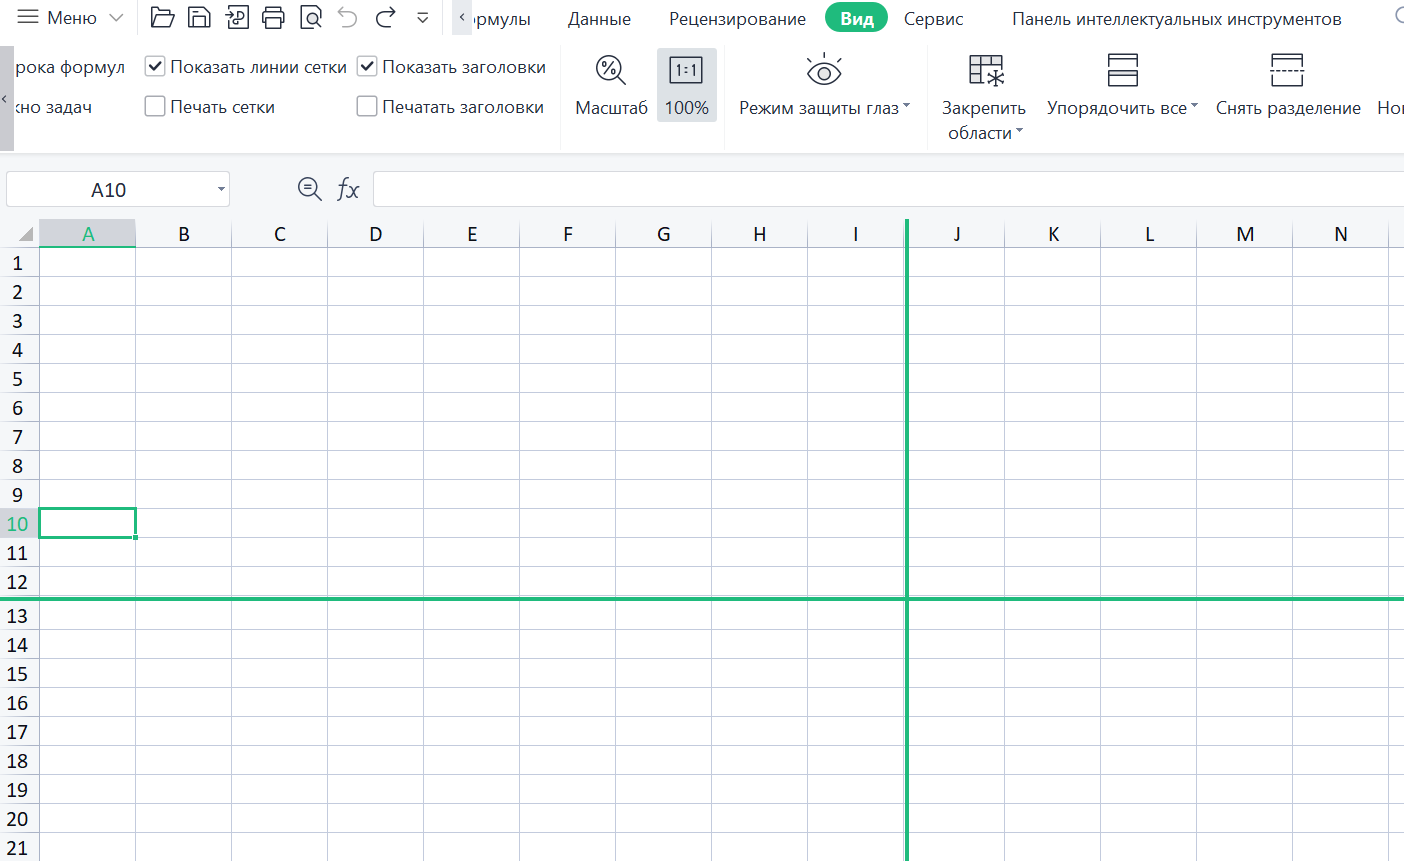
Task: Enable Печать сетки checkbox
Action: click(x=155, y=106)
